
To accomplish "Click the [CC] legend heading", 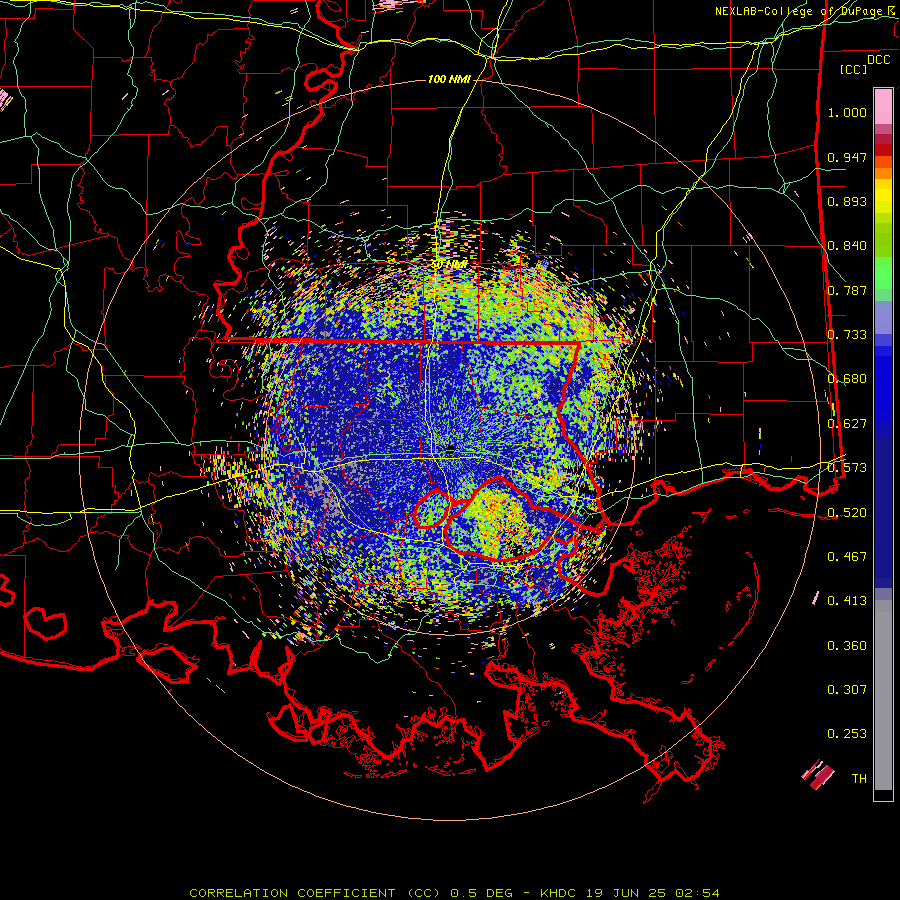I will 854,69.
